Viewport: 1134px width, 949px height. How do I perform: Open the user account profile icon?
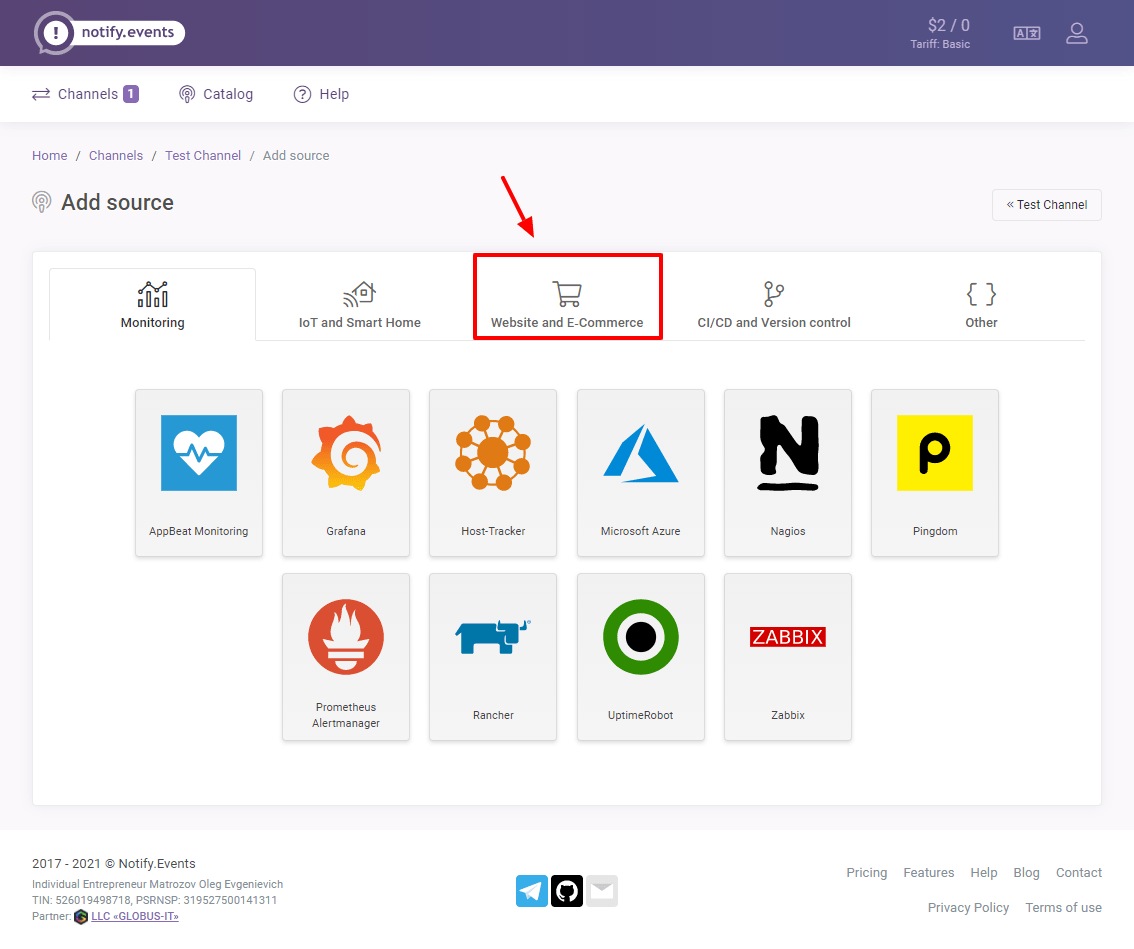tap(1076, 33)
